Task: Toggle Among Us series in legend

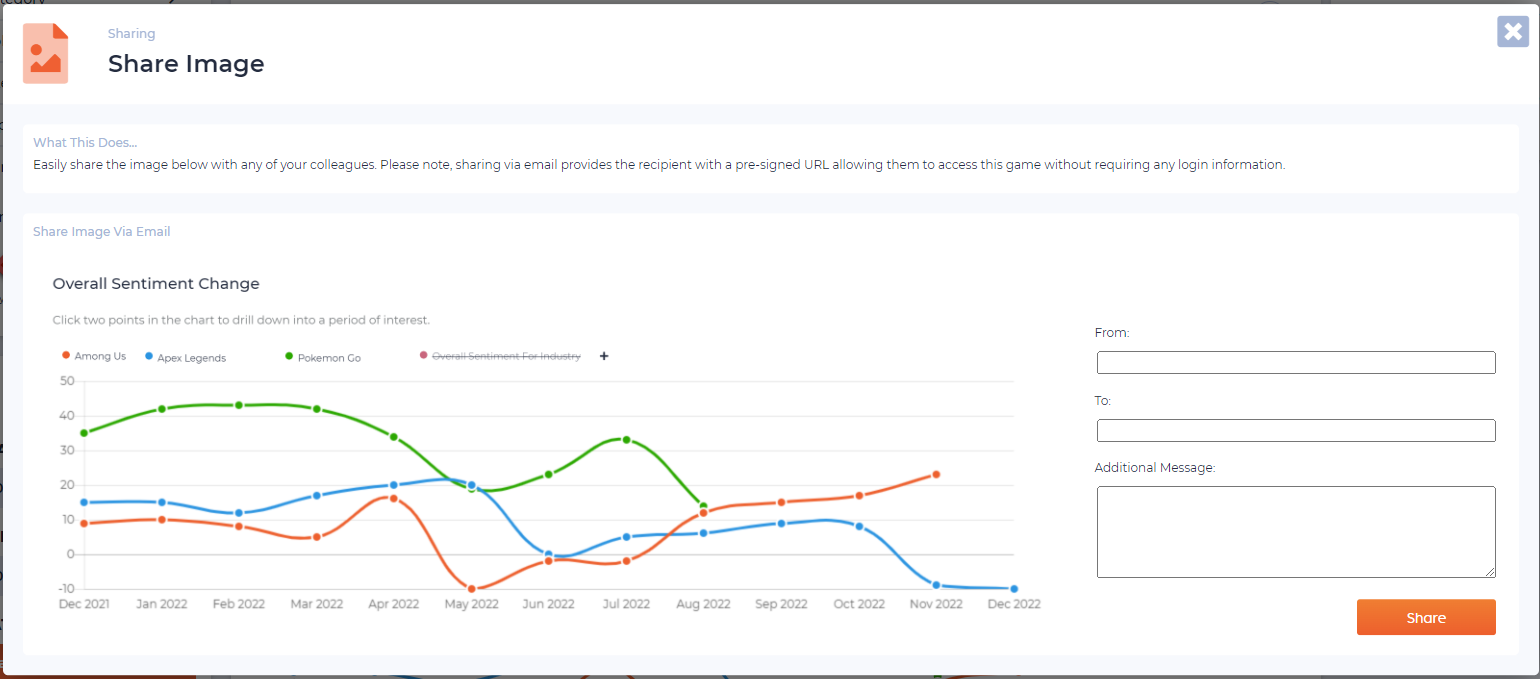Action: pos(94,356)
